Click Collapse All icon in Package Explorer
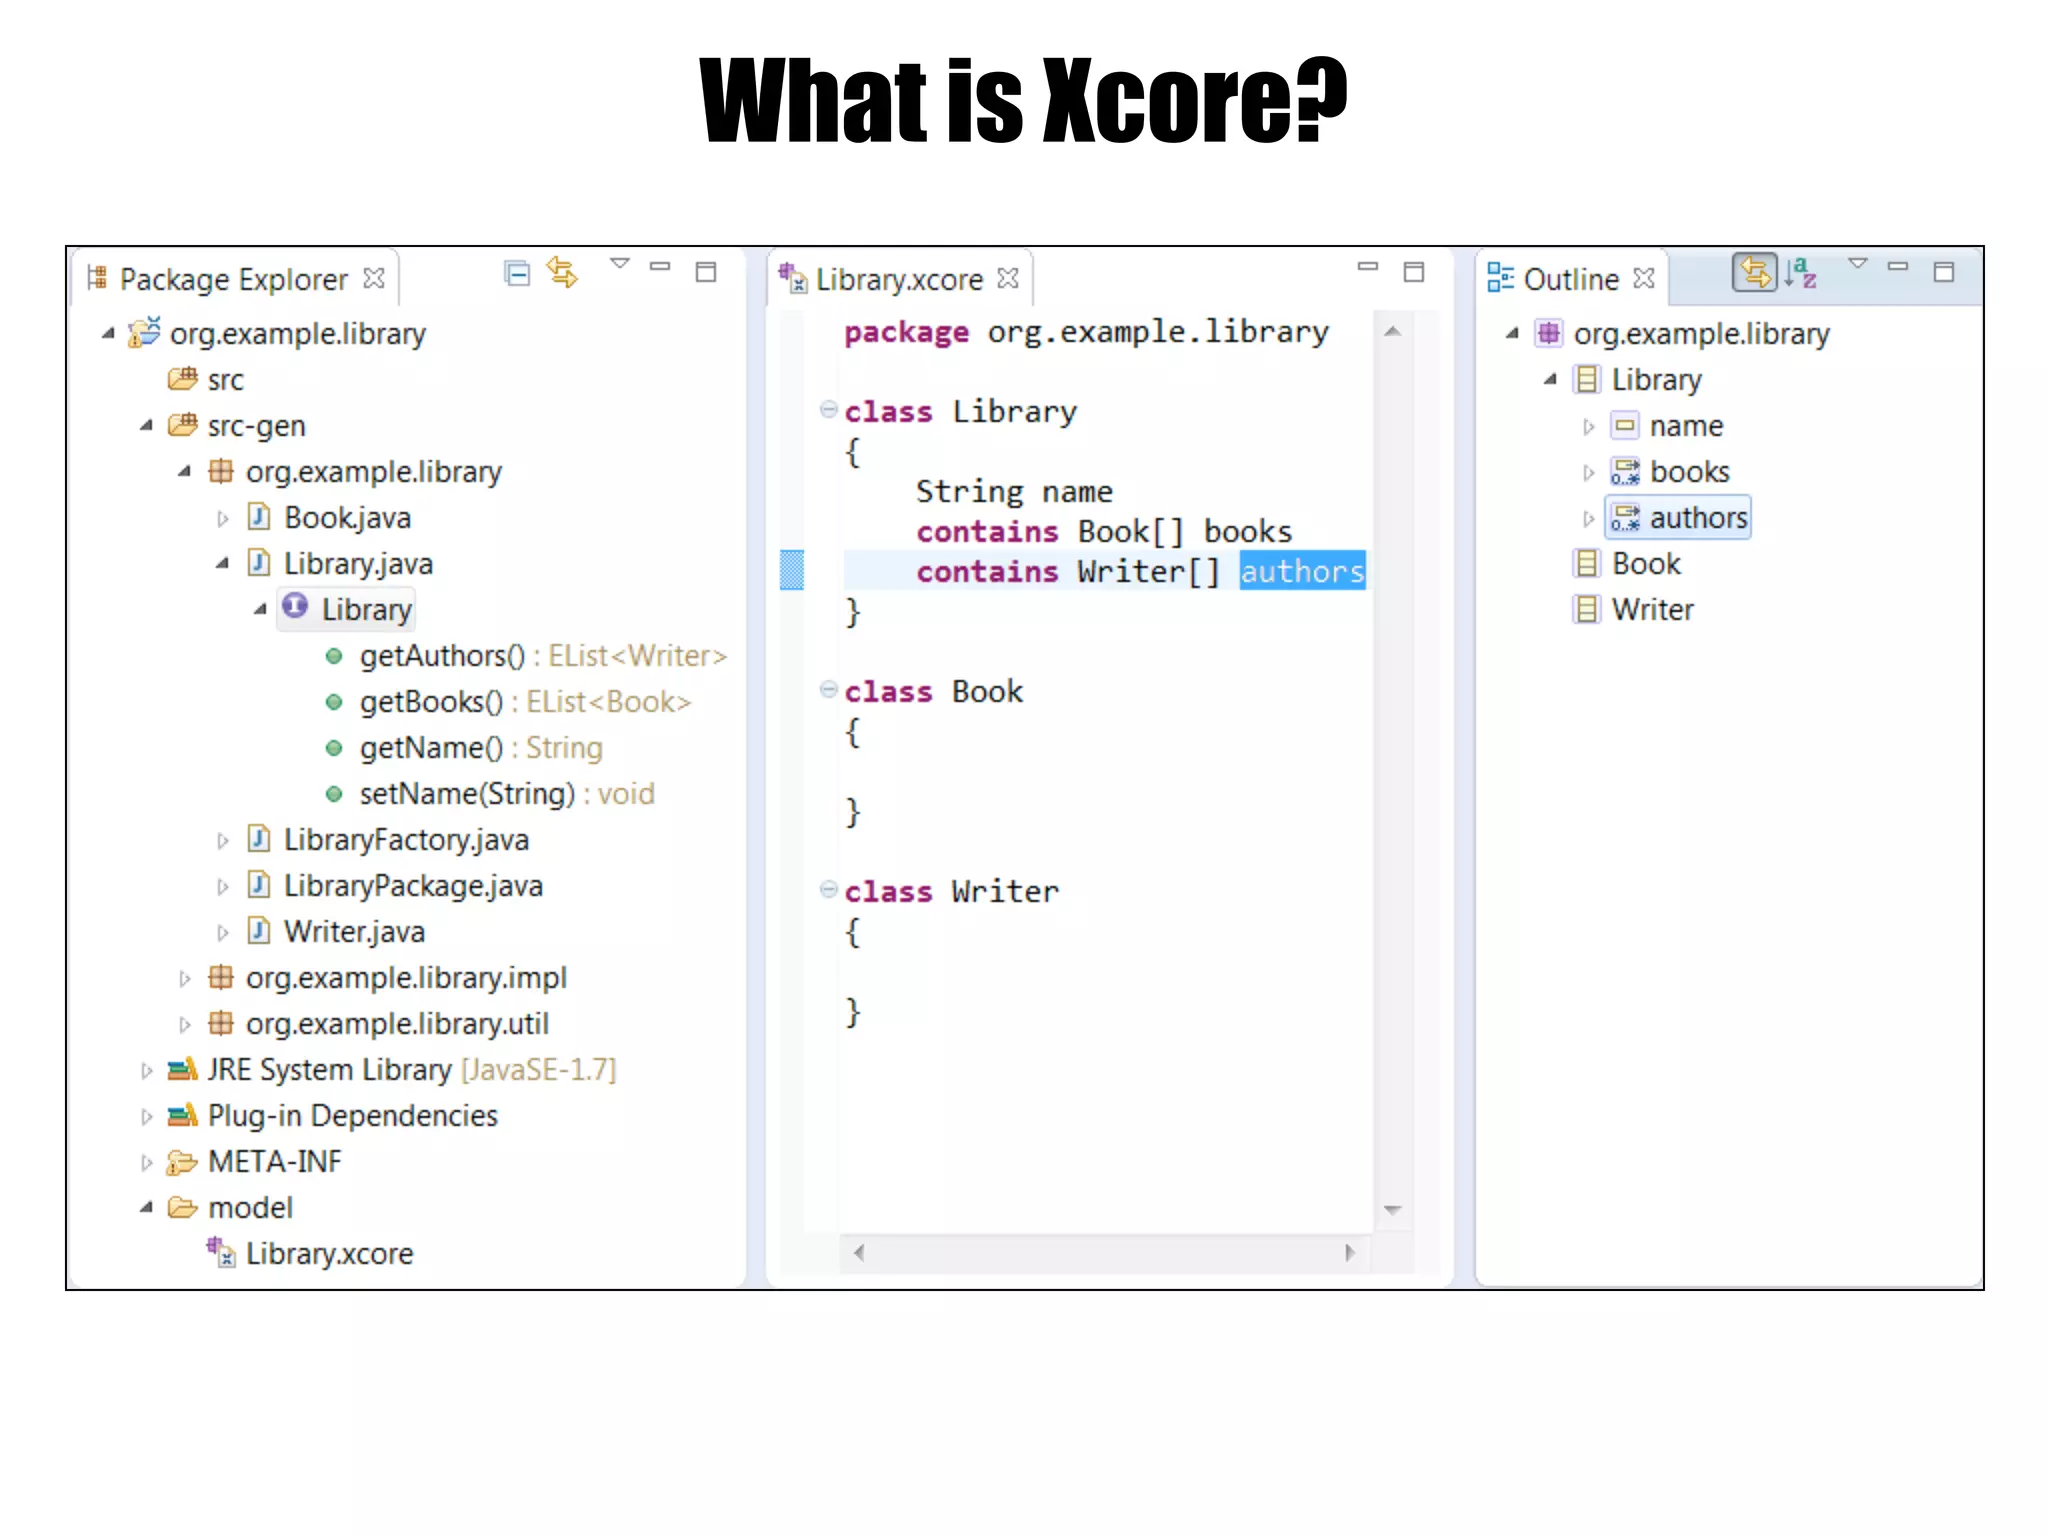Screen dimensions: 2048x1536 516,273
